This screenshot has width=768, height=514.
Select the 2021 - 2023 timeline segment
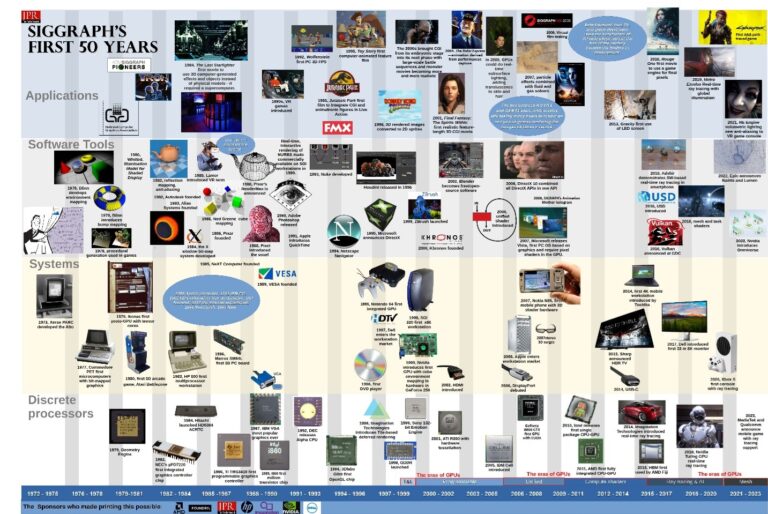[742, 494]
